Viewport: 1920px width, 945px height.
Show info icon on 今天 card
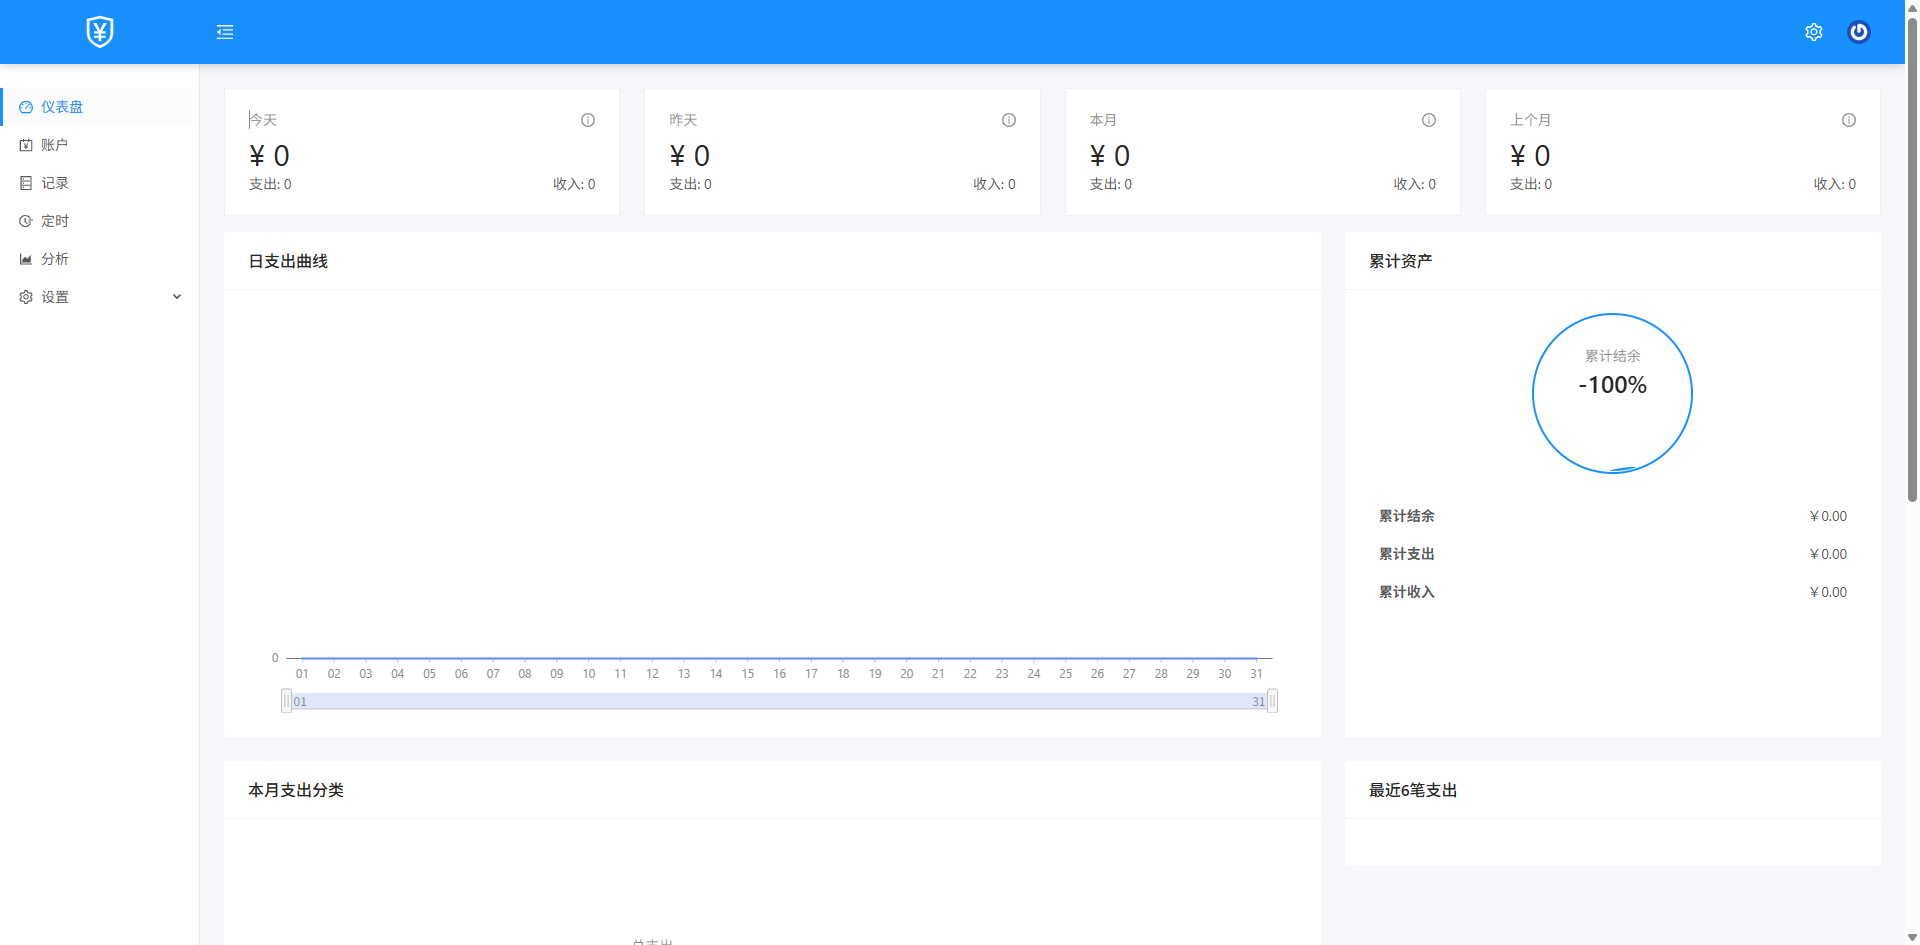point(588,120)
